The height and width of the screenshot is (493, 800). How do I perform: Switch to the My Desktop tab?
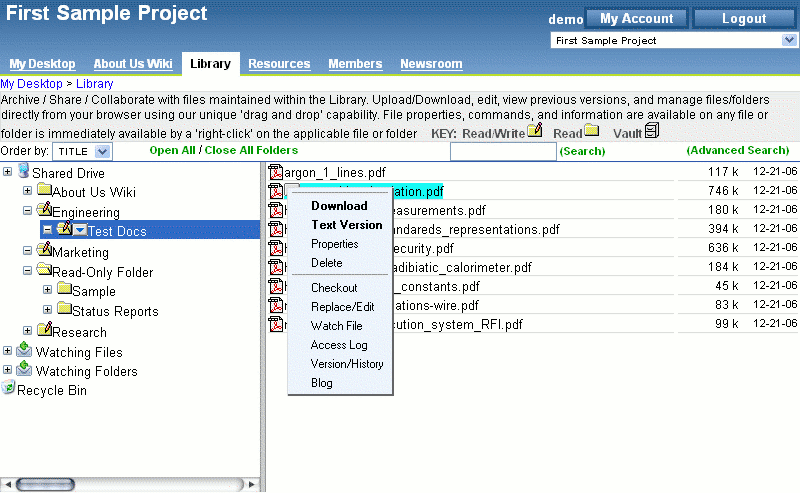pos(42,64)
